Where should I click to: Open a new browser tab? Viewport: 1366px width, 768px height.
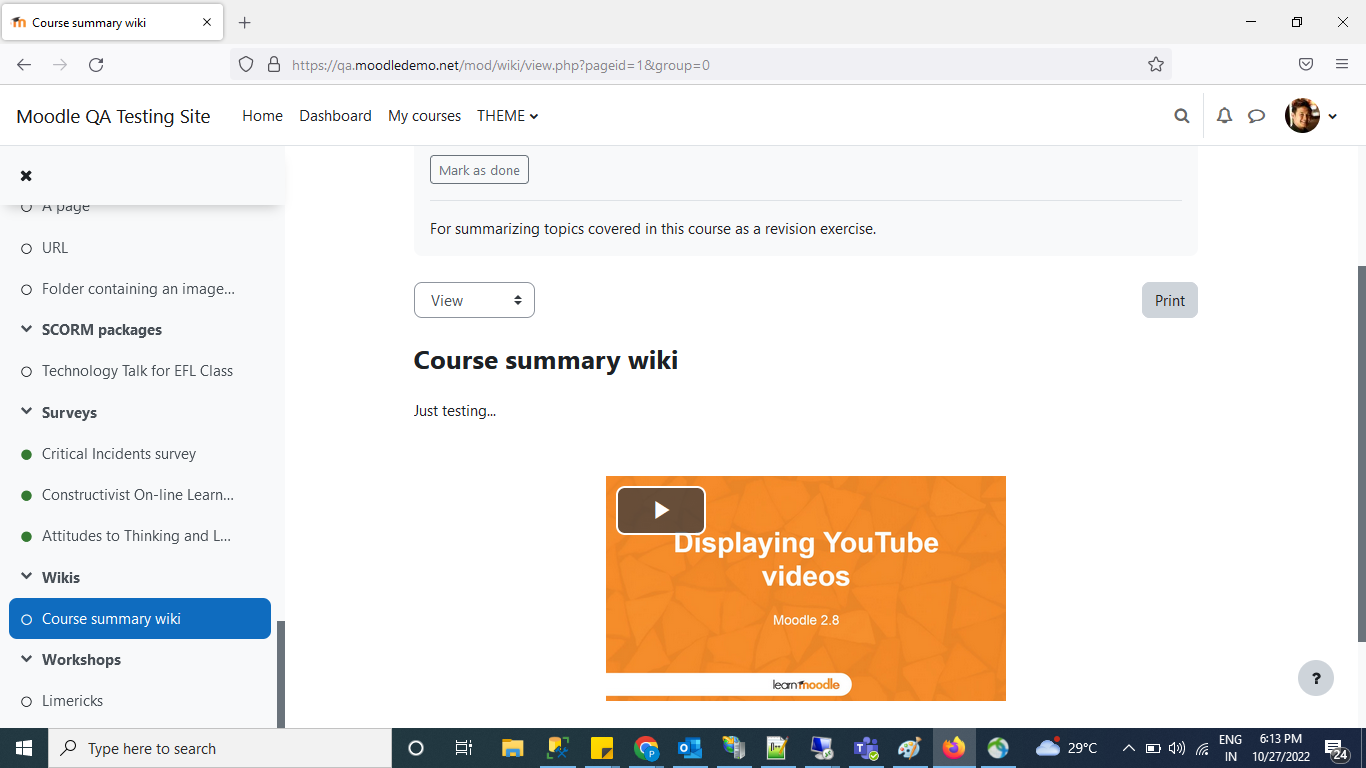(x=245, y=22)
